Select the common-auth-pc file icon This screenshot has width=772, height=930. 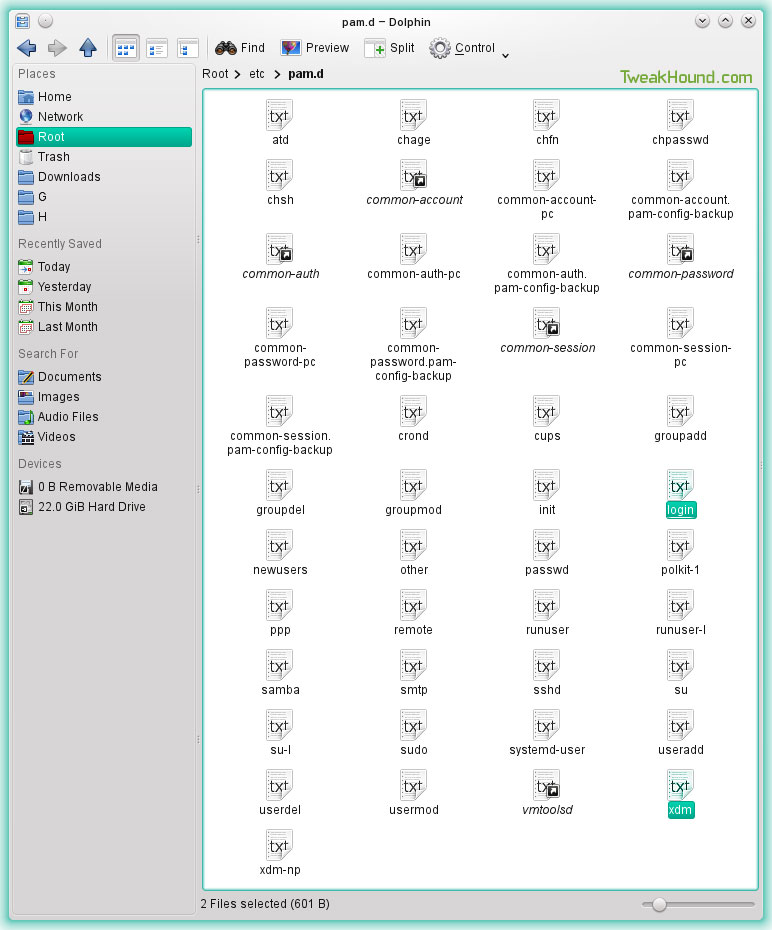(x=413, y=250)
